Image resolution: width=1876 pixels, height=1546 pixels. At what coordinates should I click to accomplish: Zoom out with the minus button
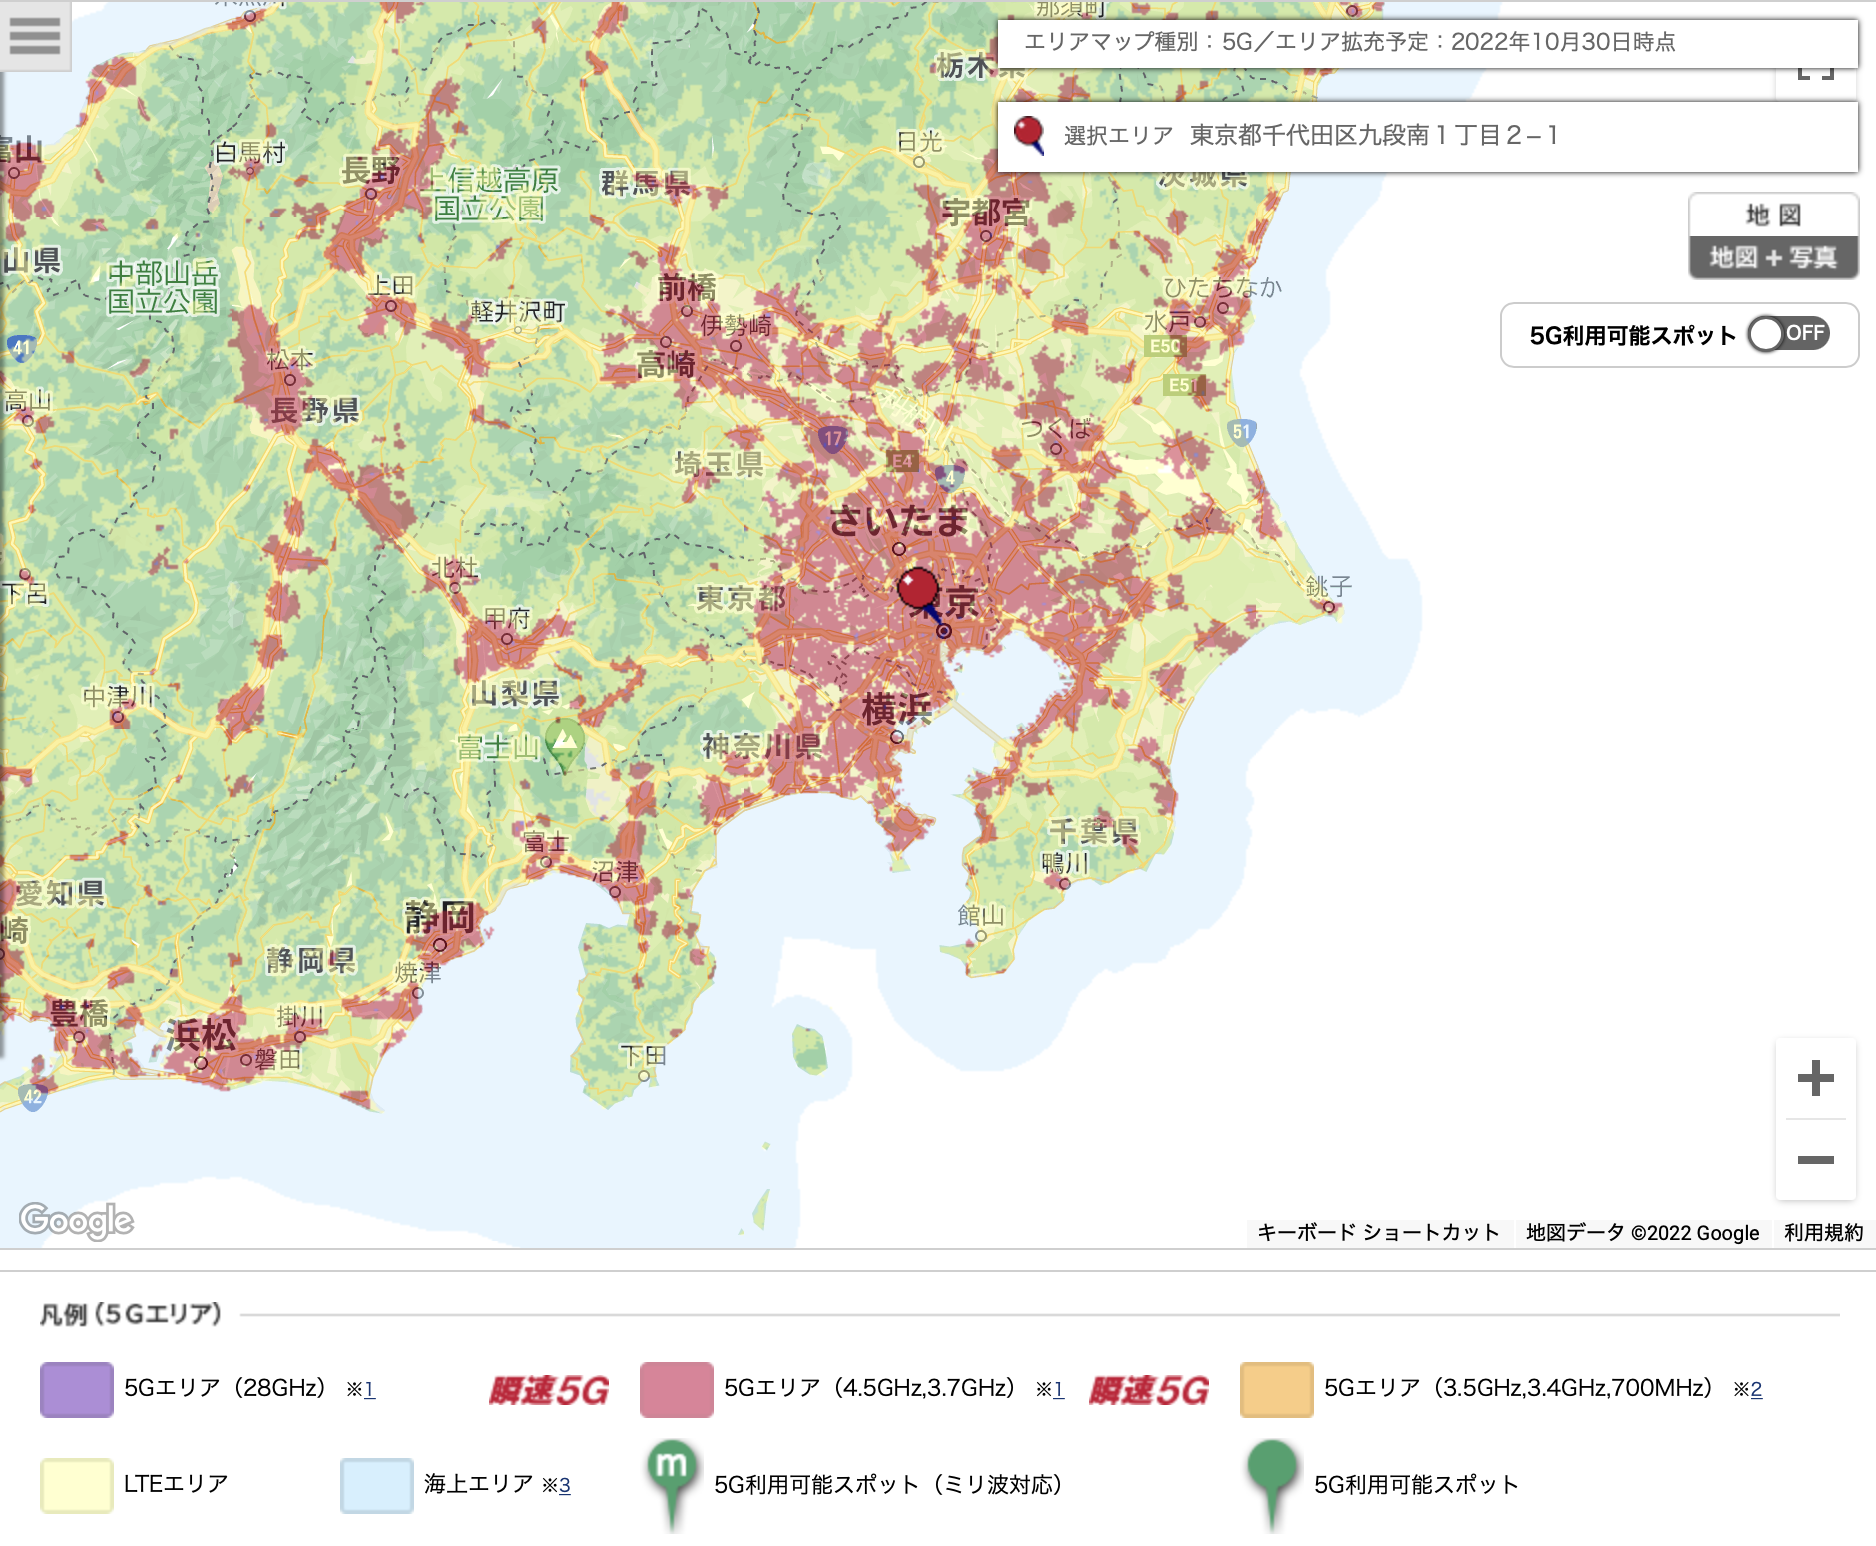(x=1815, y=1160)
